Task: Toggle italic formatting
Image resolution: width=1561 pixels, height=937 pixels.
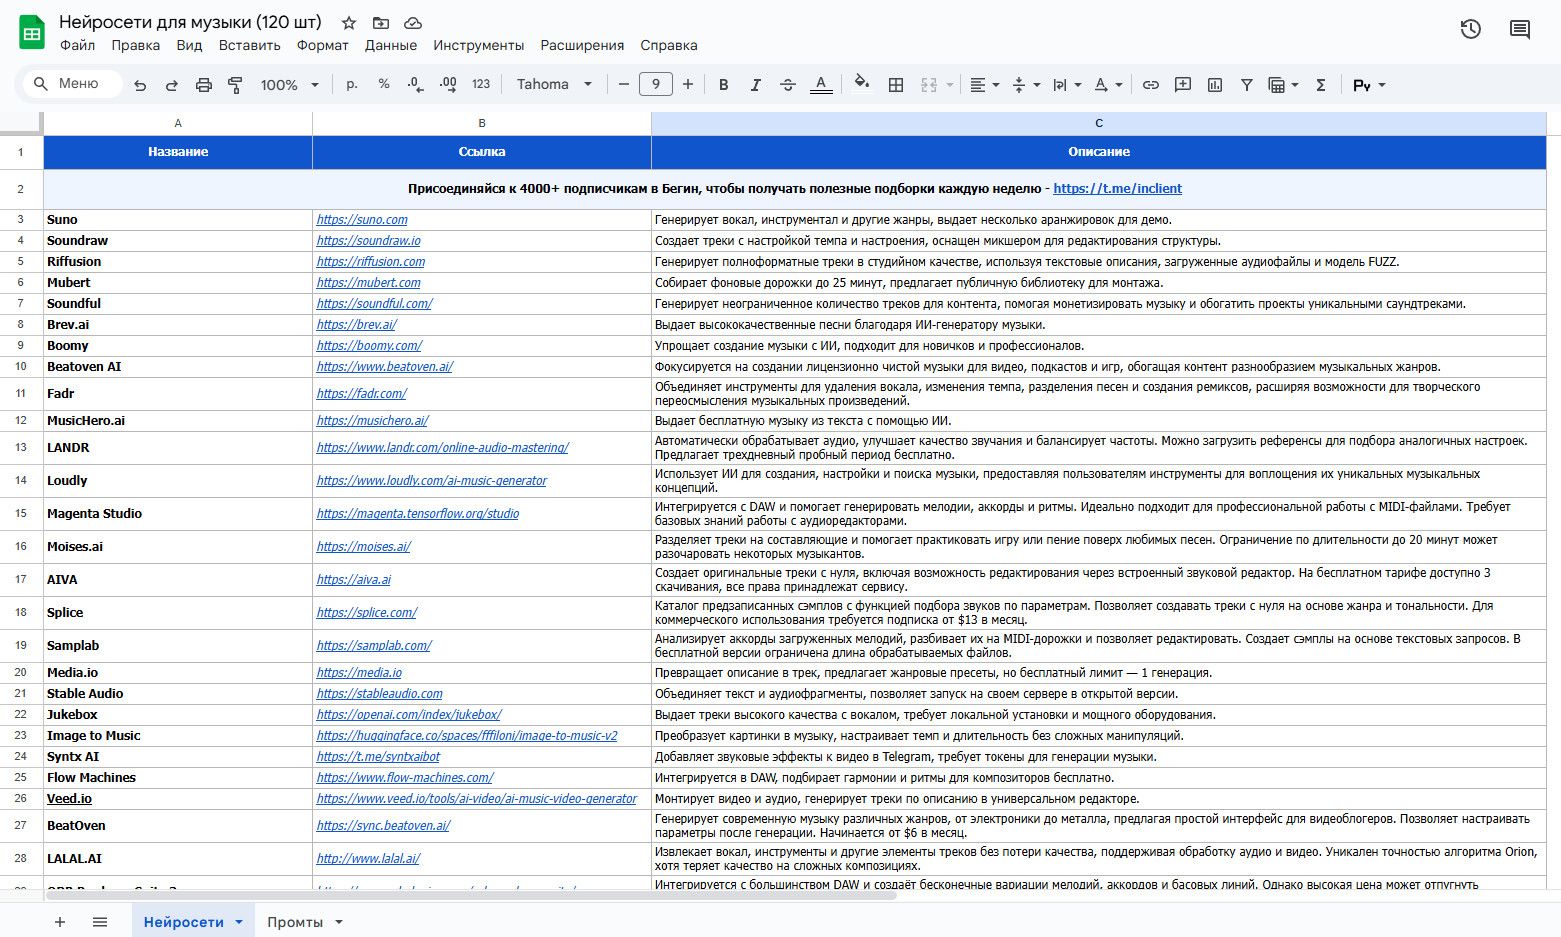Action: click(755, 85)
